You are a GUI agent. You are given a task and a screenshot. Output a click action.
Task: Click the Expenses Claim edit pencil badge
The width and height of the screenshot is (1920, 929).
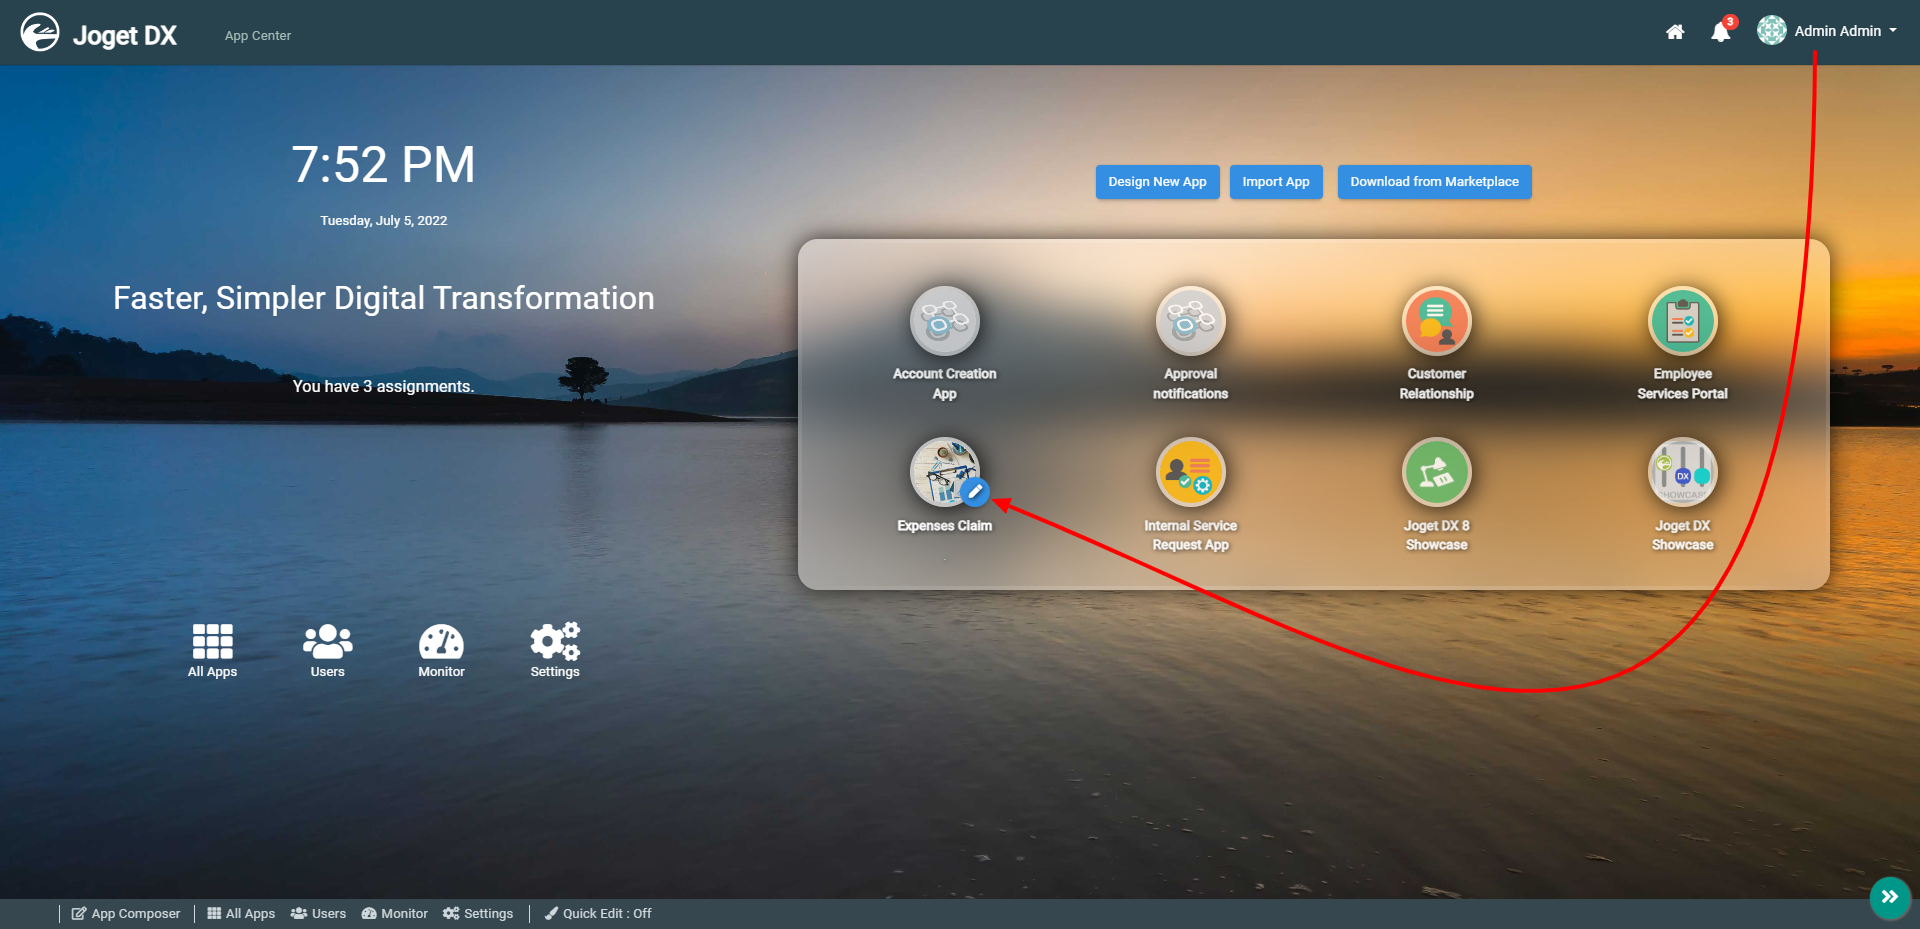coord(975,492)
